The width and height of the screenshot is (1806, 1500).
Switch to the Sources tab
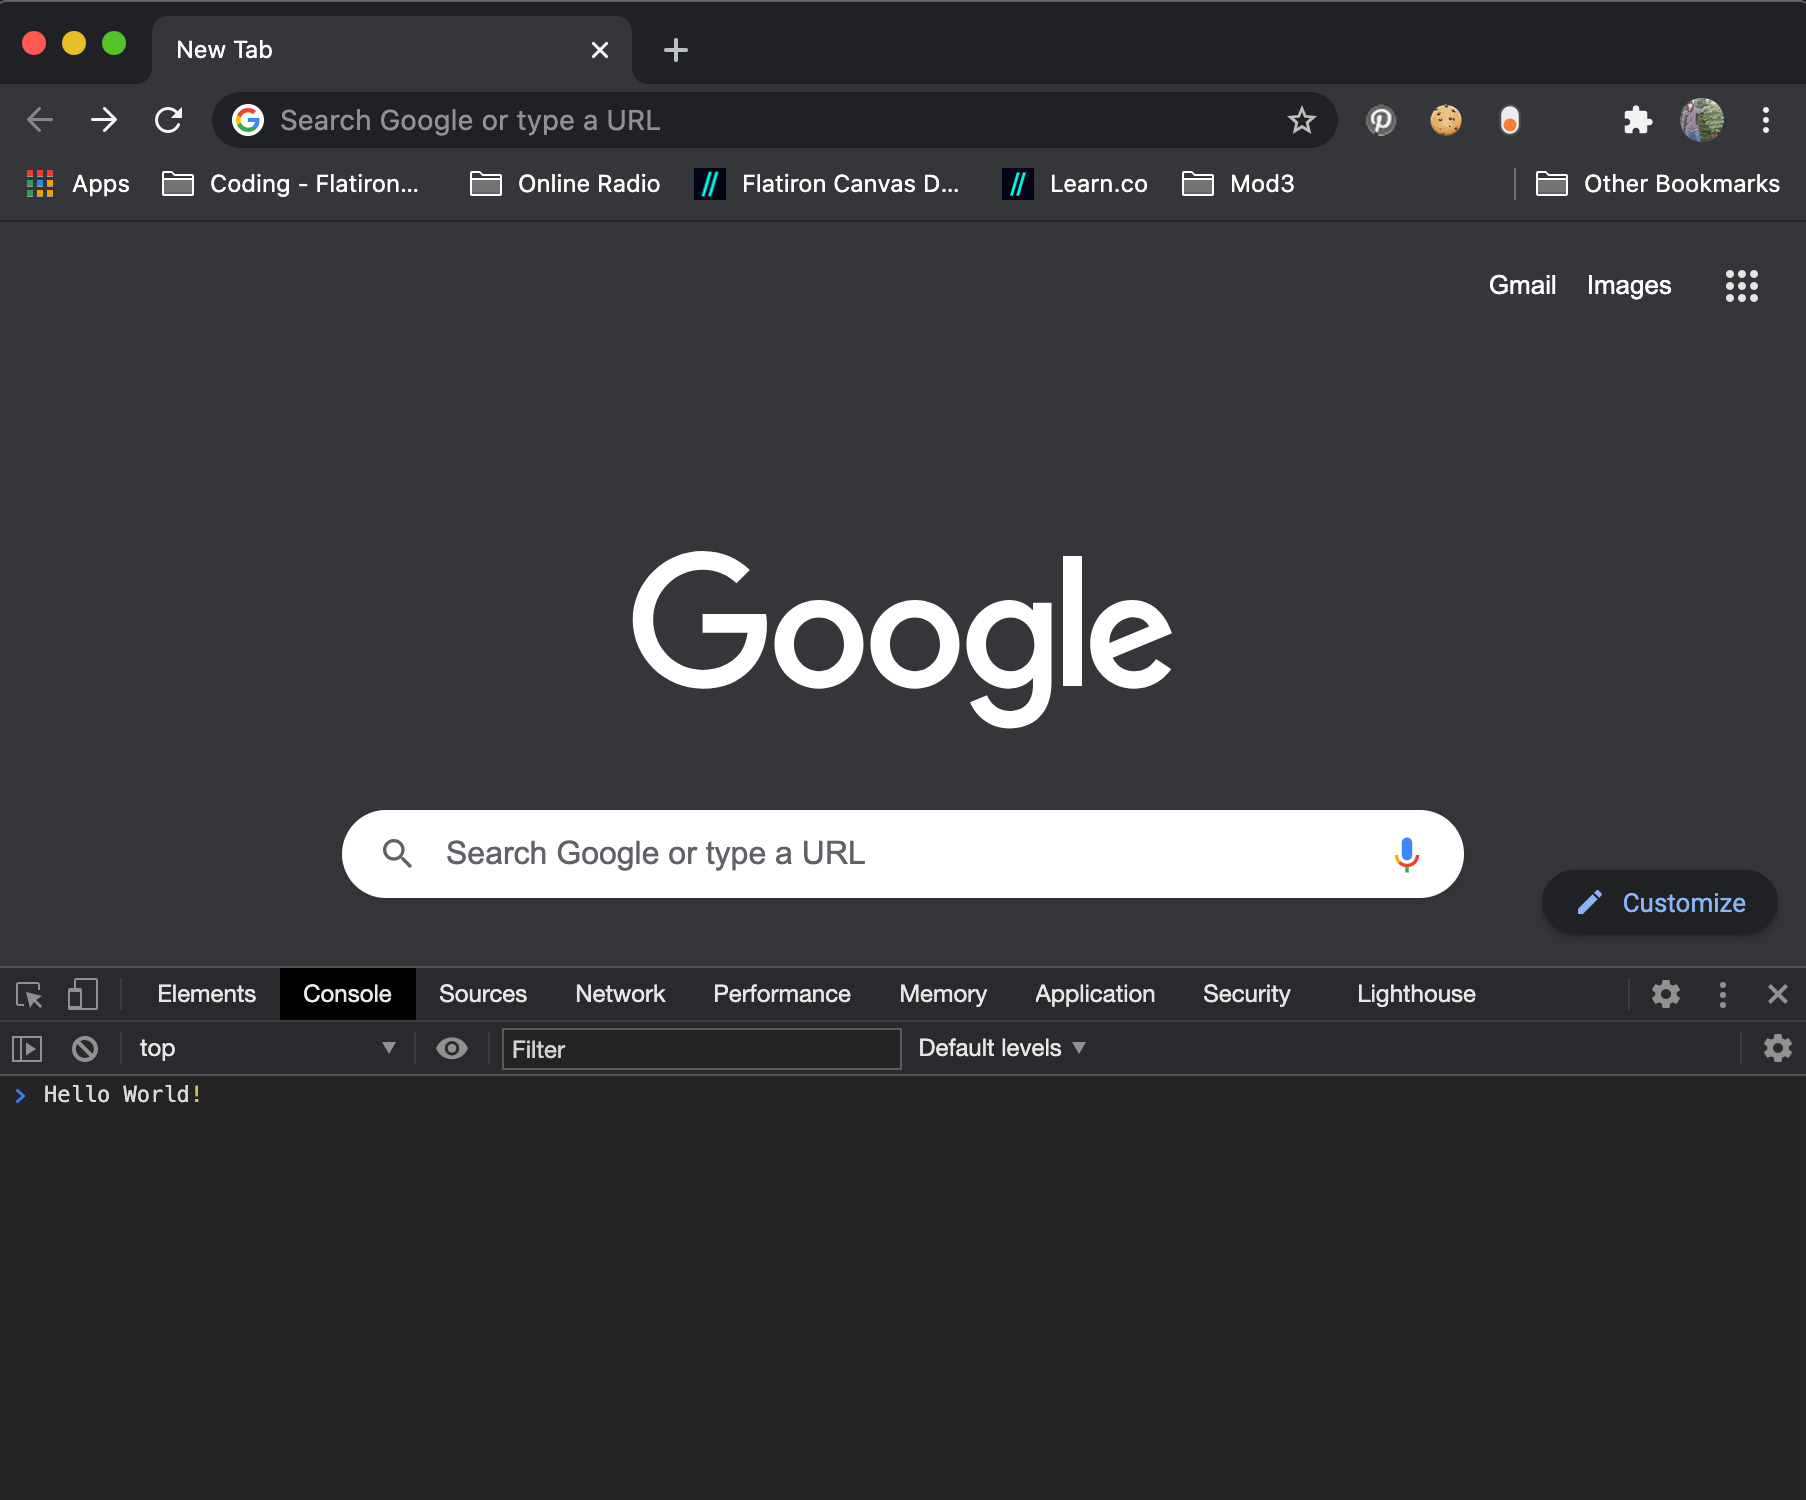click(483, 994)
